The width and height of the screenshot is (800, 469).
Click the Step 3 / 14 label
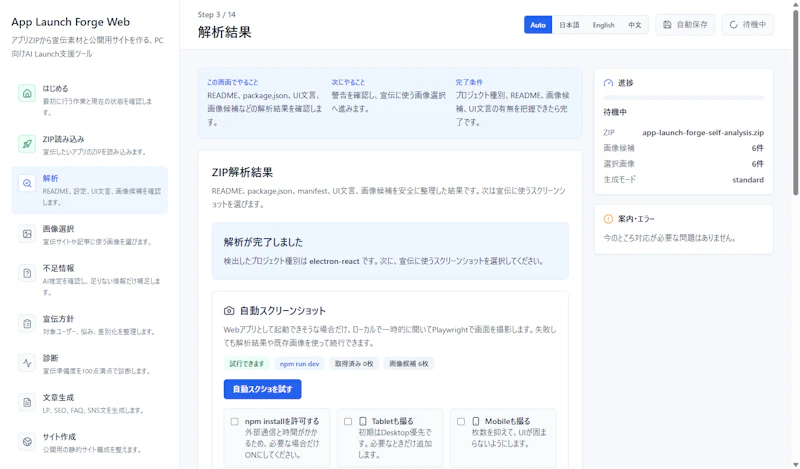(x=216, y=14)
